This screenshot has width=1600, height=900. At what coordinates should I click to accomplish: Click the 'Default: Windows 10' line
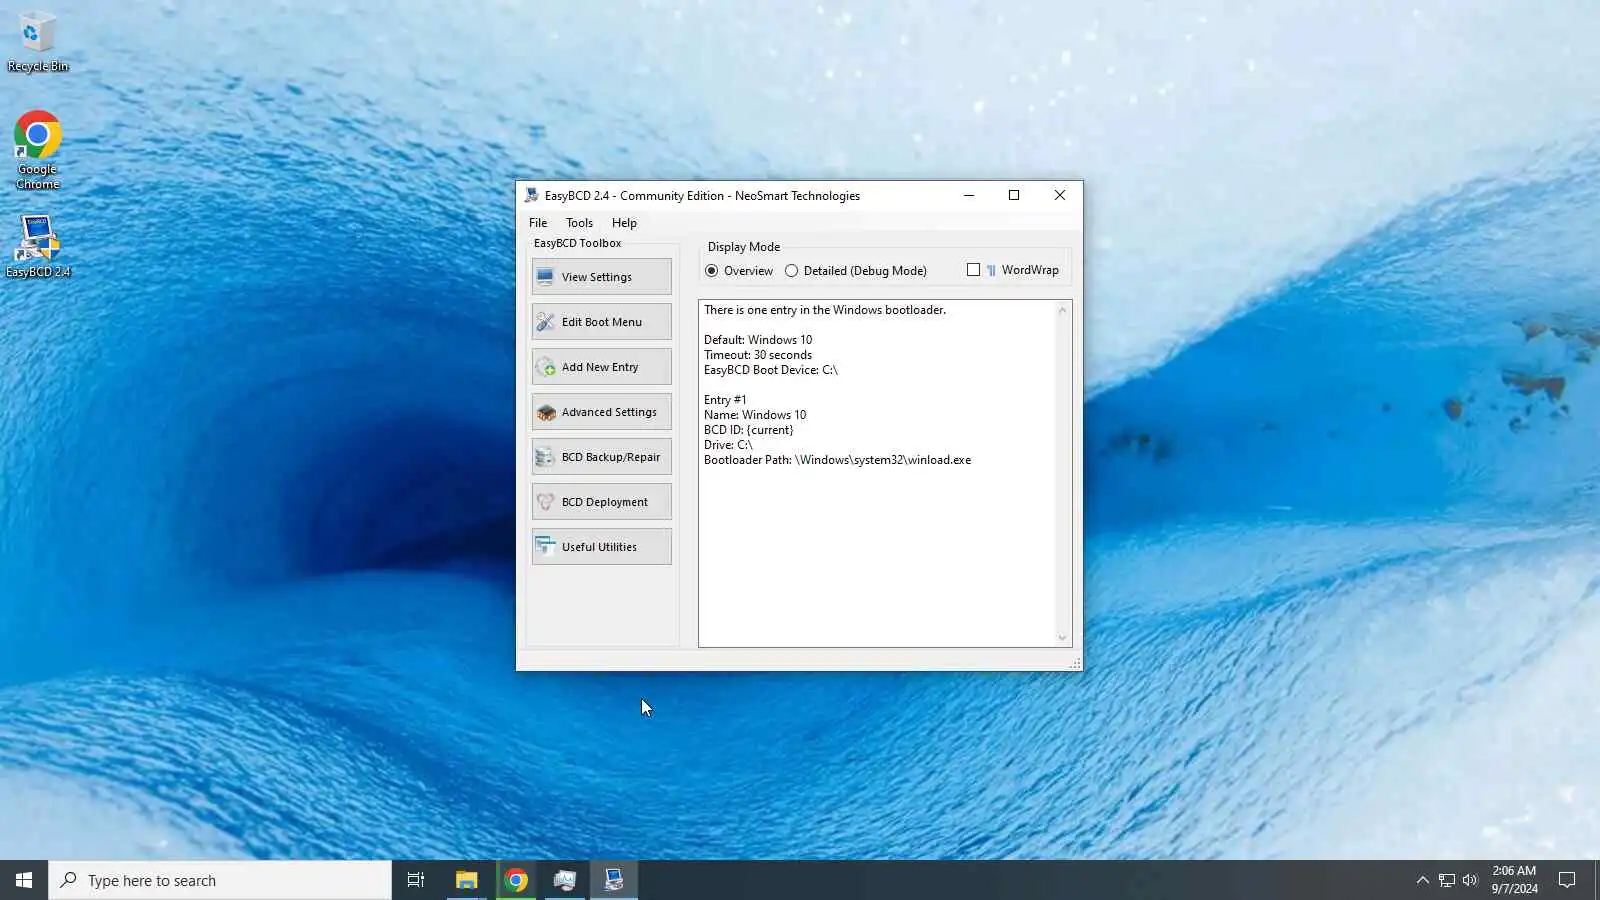(x=758, y=340)
